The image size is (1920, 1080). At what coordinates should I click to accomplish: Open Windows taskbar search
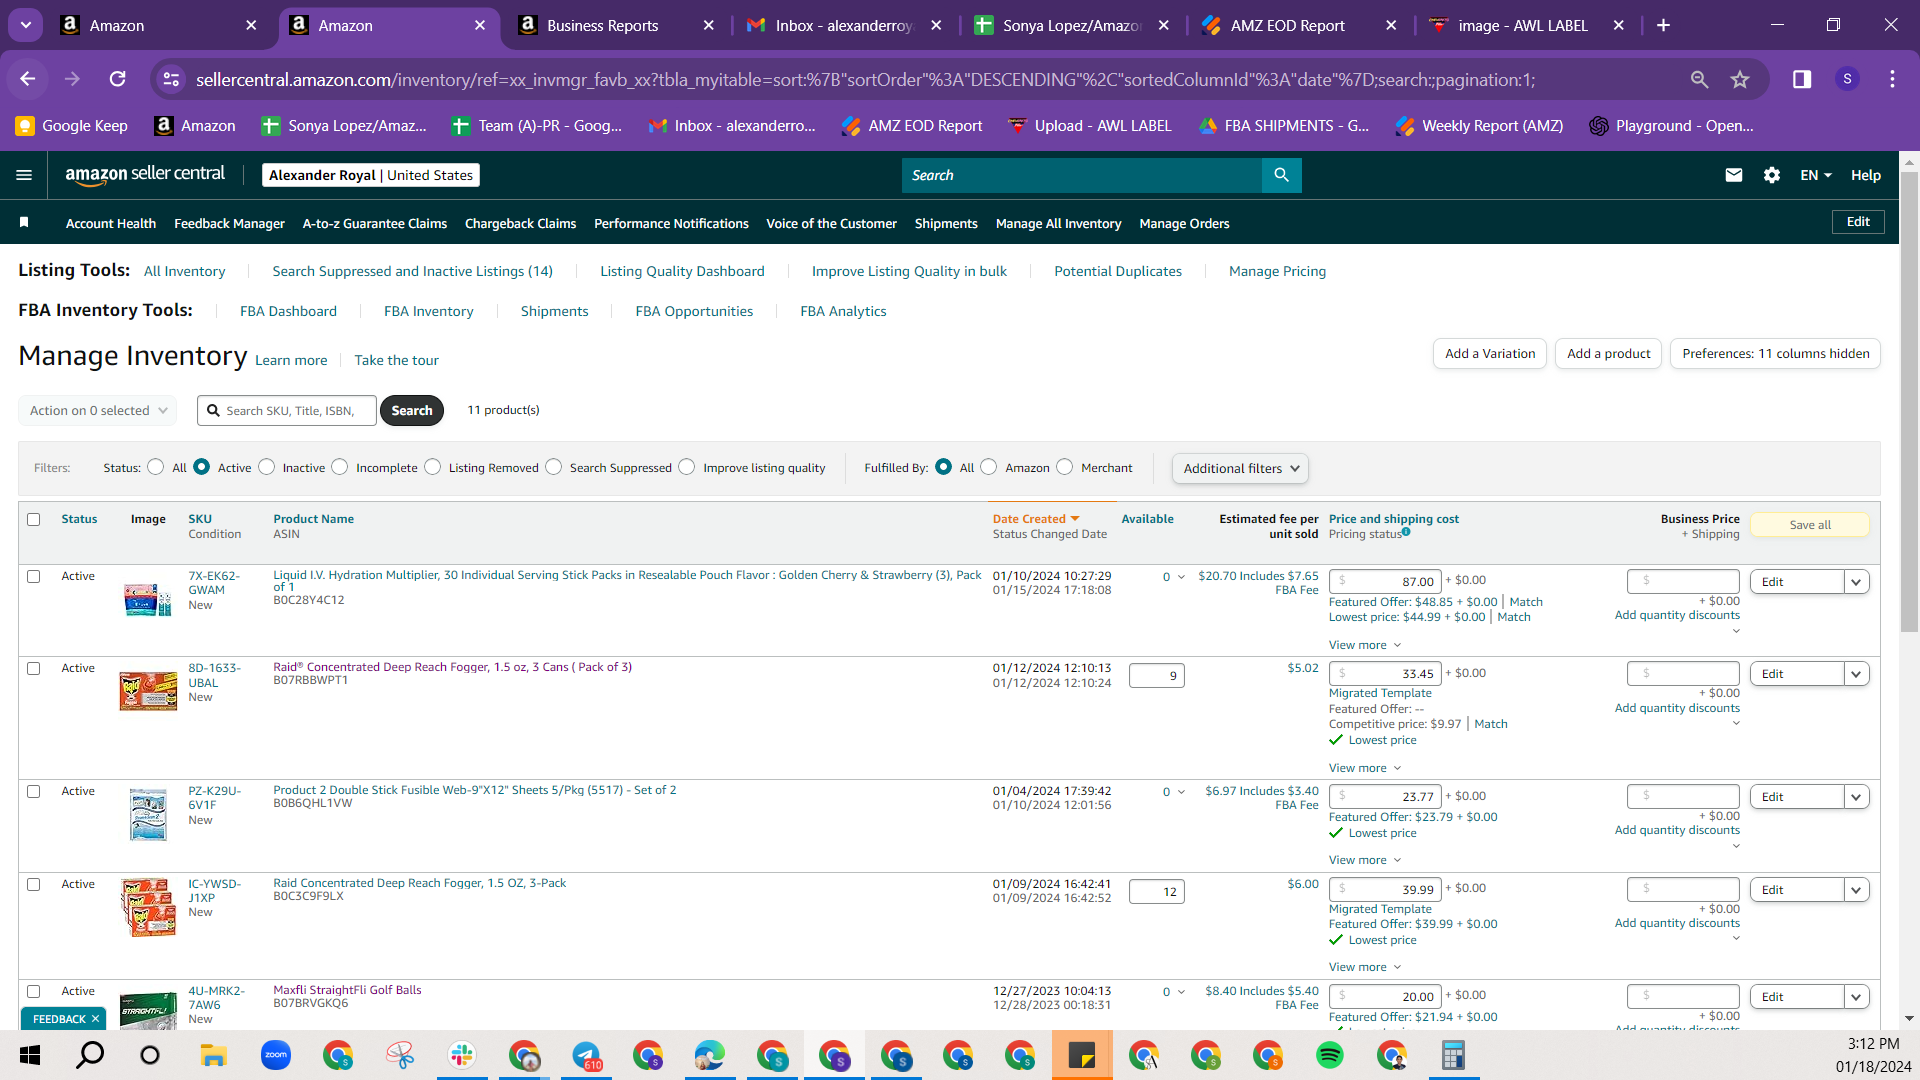tap(90, 1055)
